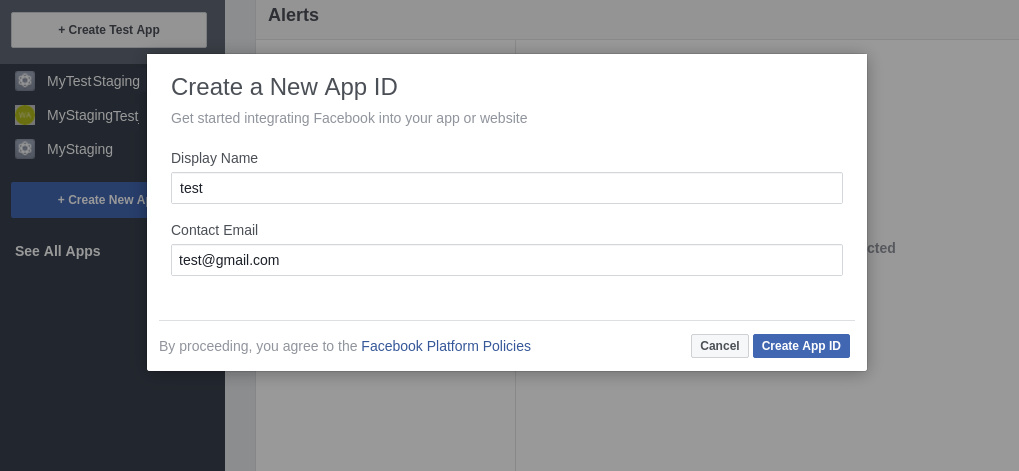
Task: Click the Create New App button
Action: (x=79, y=200)
